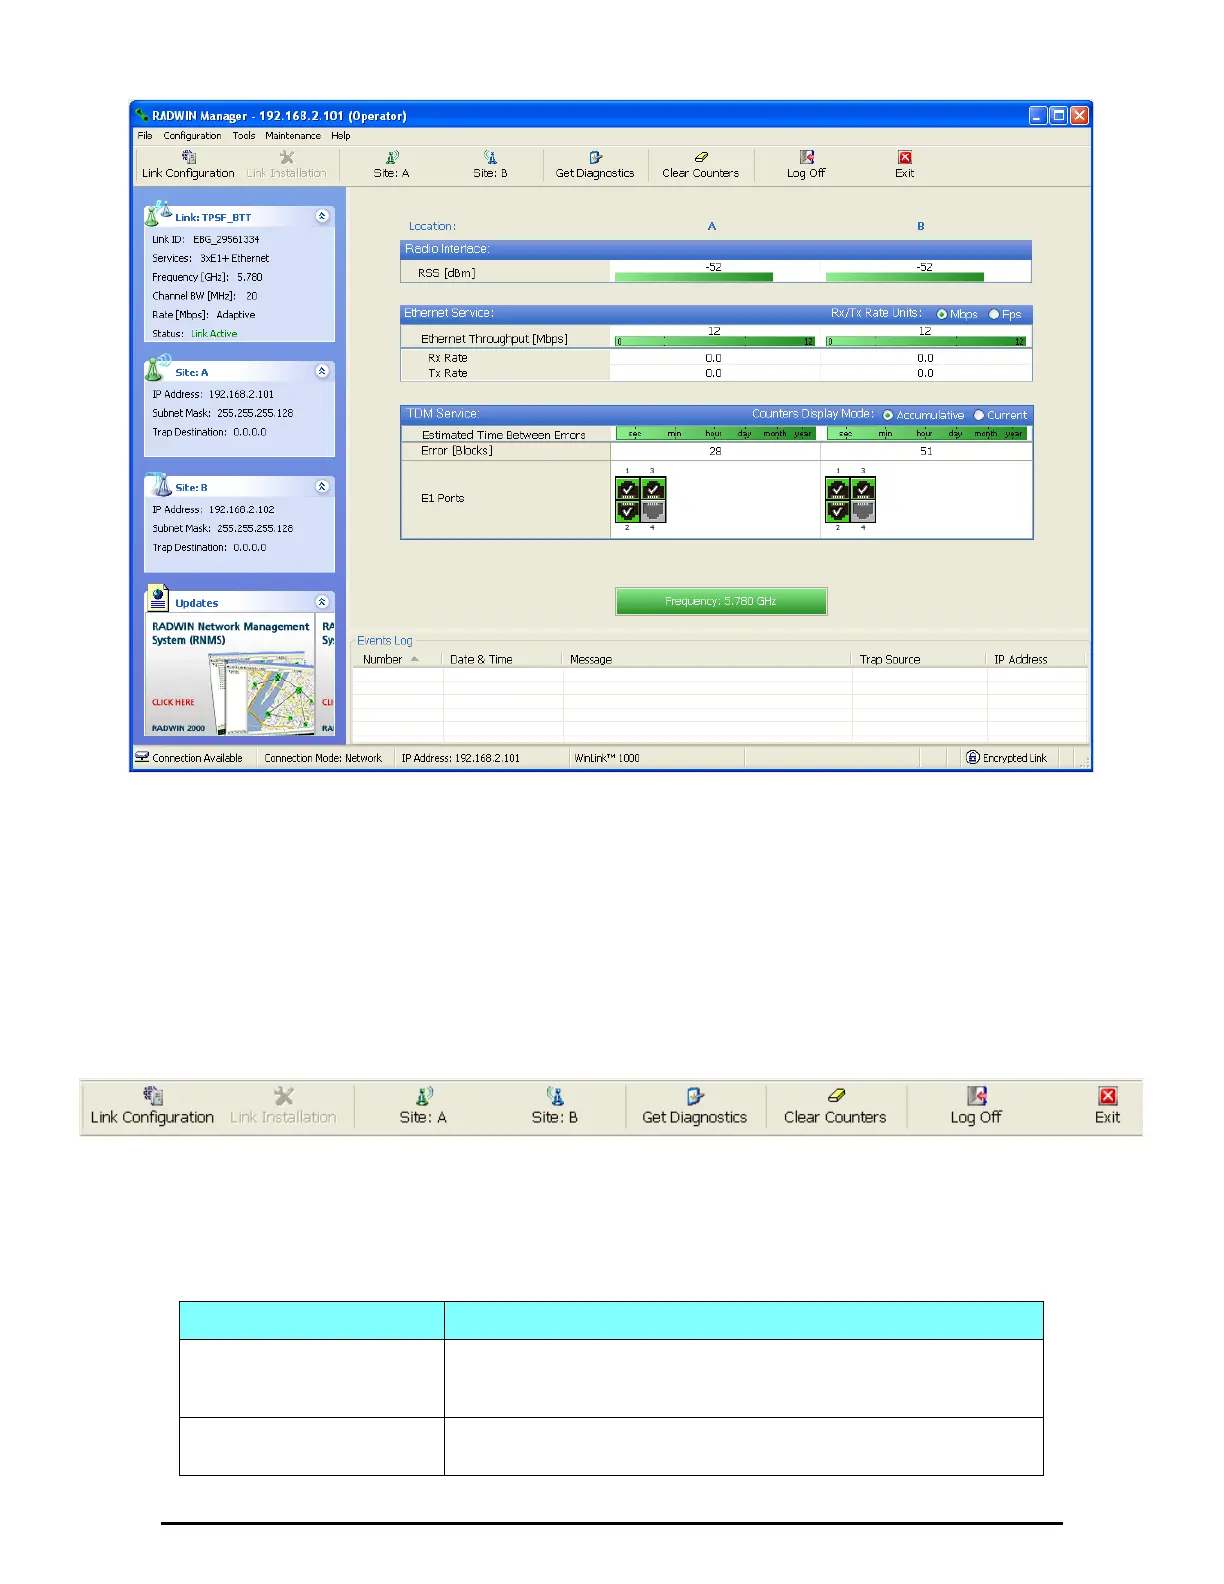
Task: Open the Tools menu
Action: (244, 136)
